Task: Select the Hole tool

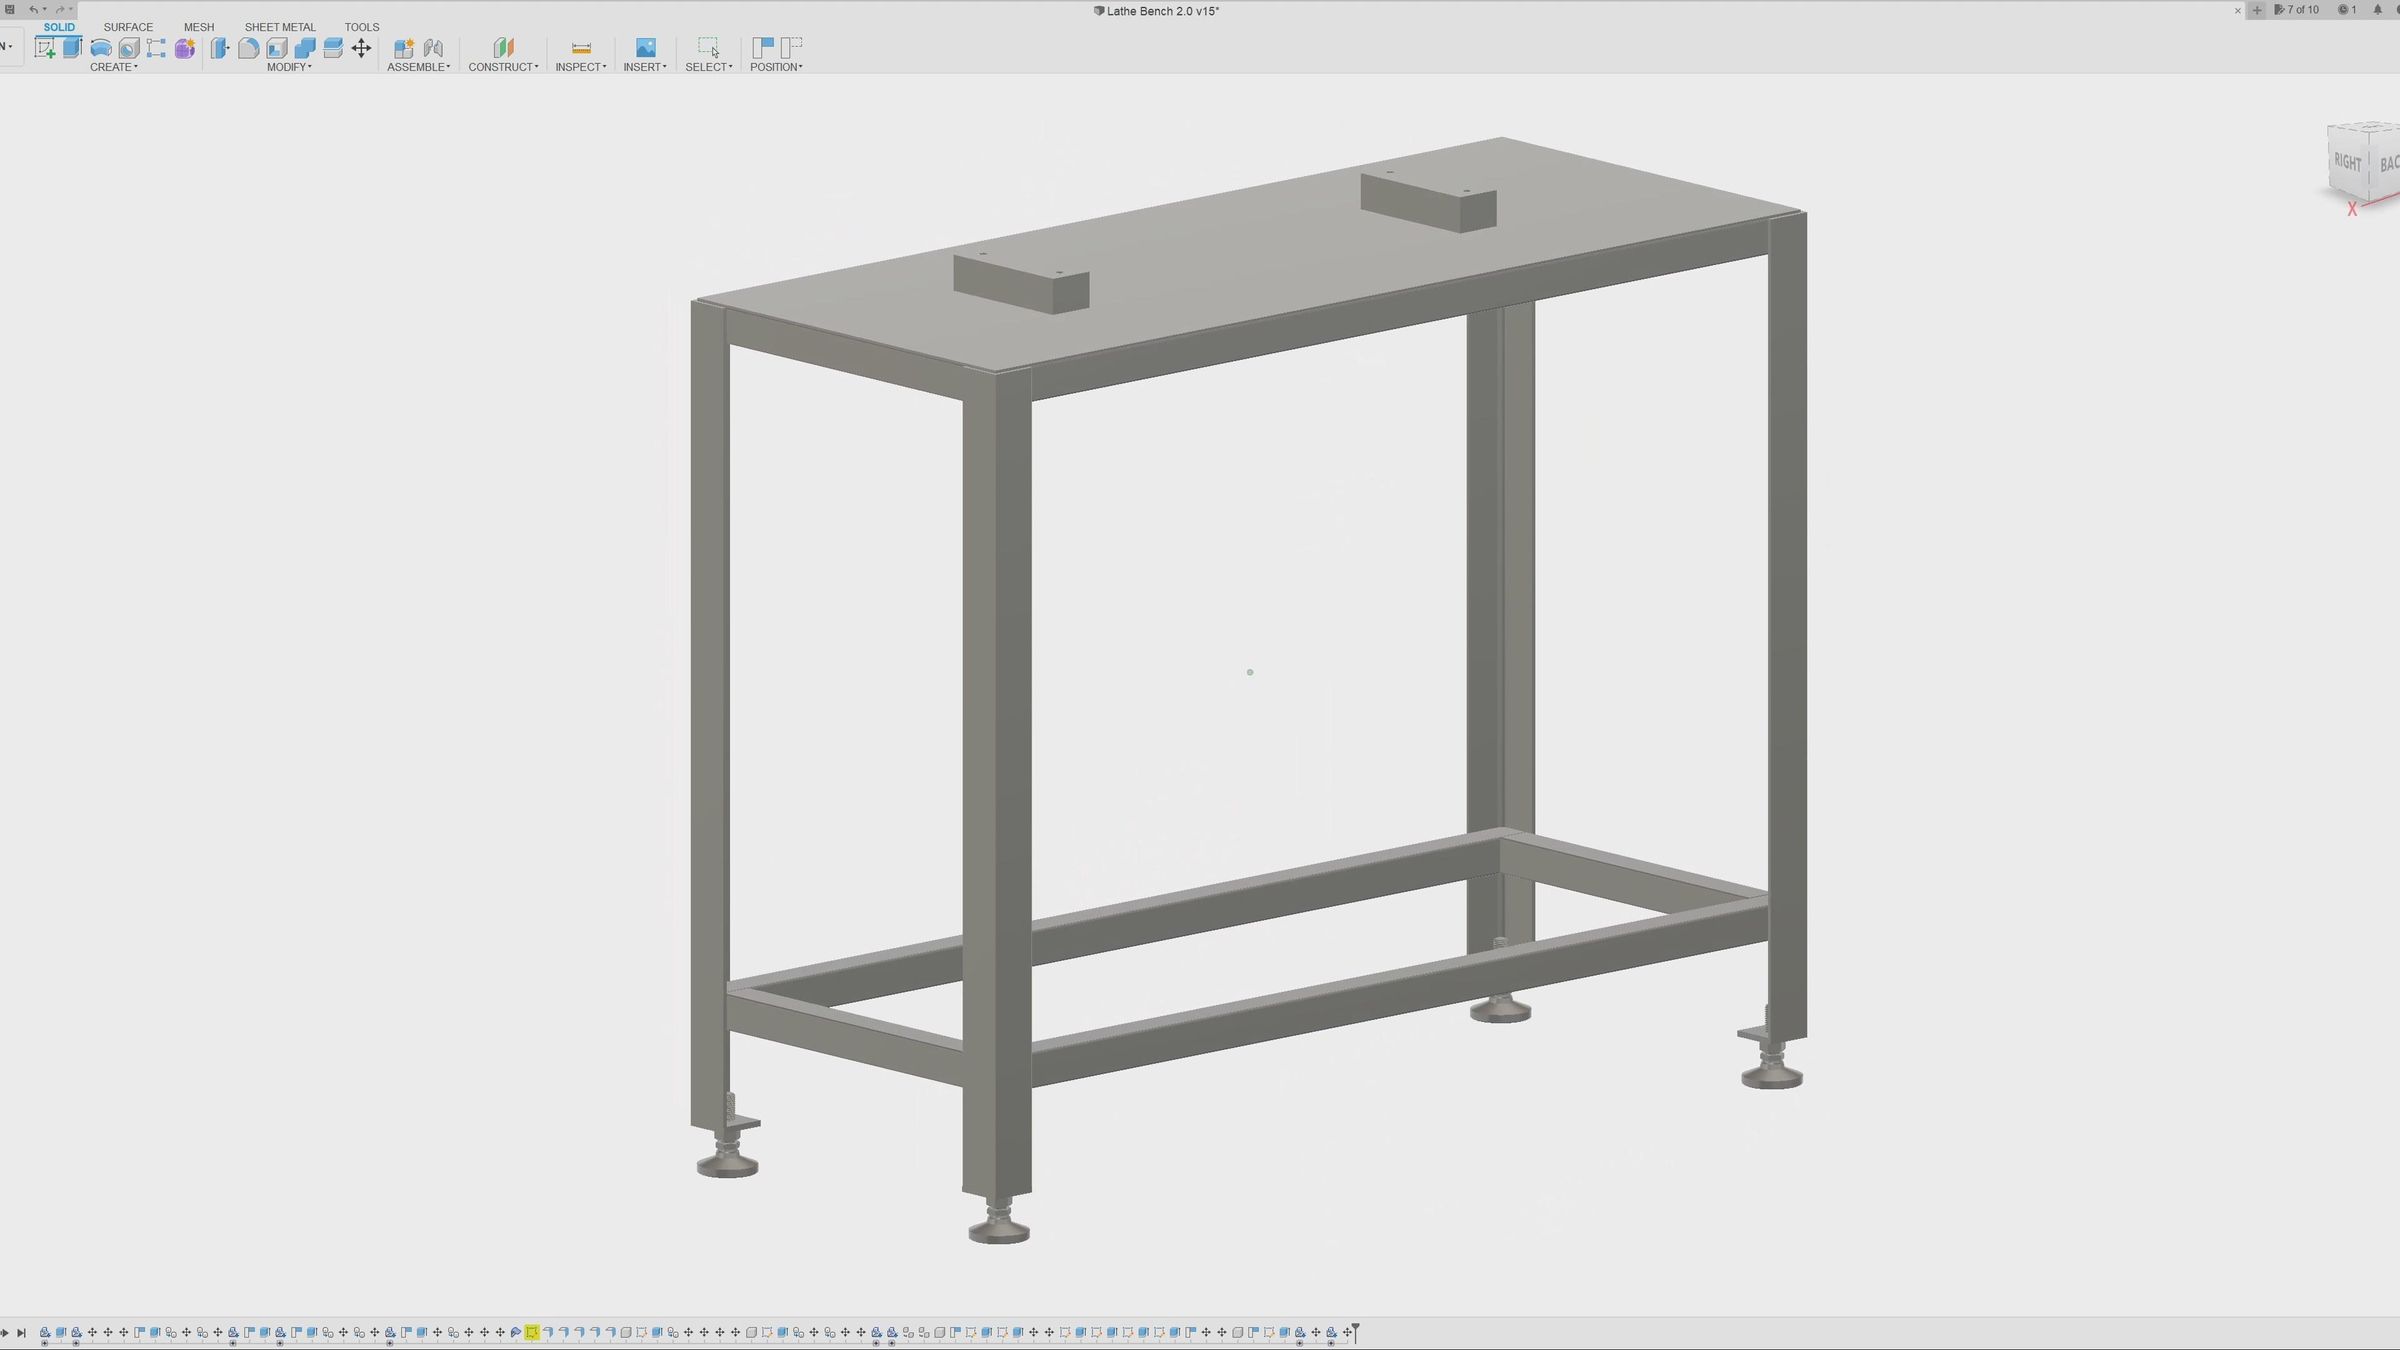Action: coord(128,47)
